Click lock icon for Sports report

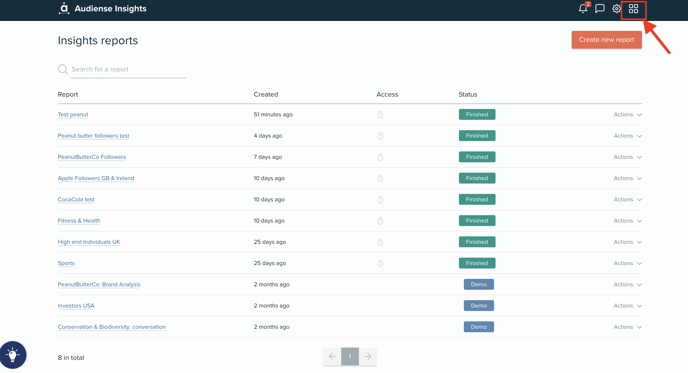(x=380, y=263)
